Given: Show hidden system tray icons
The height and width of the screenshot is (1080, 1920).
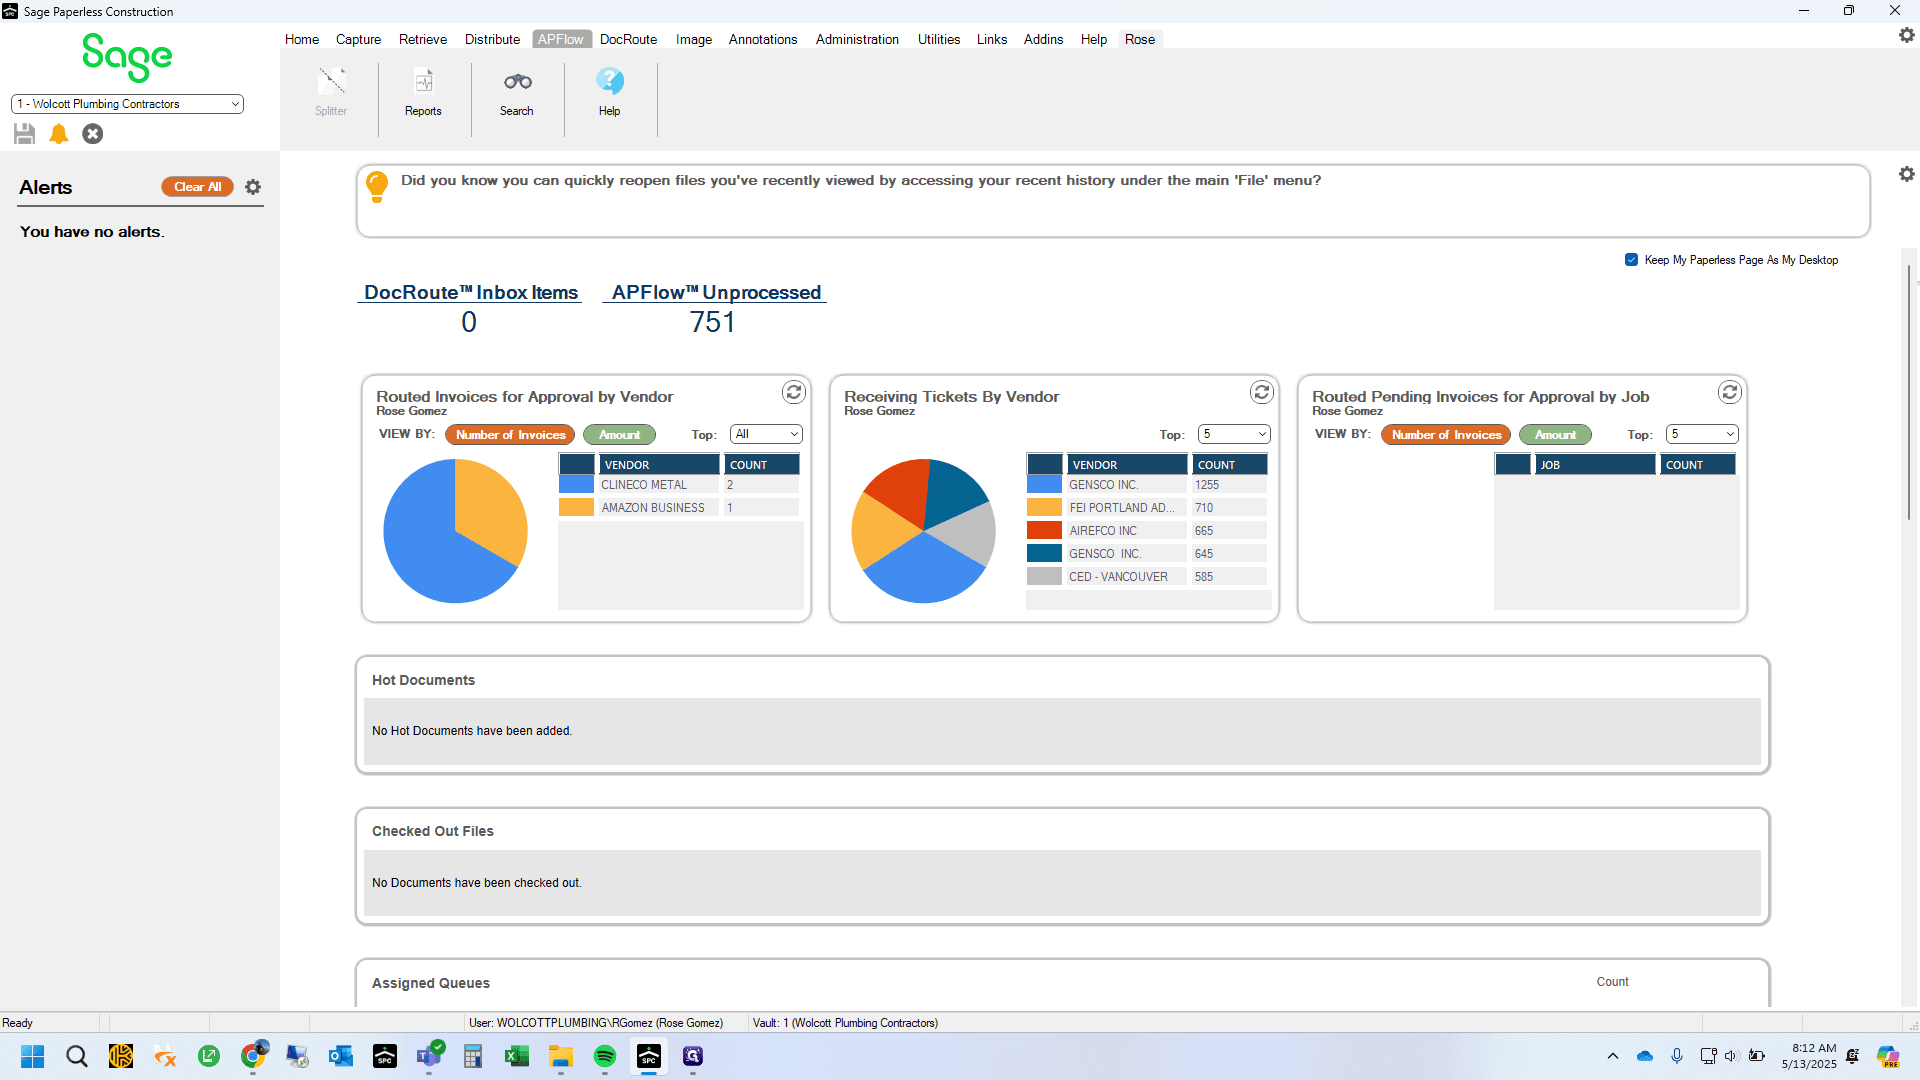Looking at the screenshot, I should pos(1613,1056).
